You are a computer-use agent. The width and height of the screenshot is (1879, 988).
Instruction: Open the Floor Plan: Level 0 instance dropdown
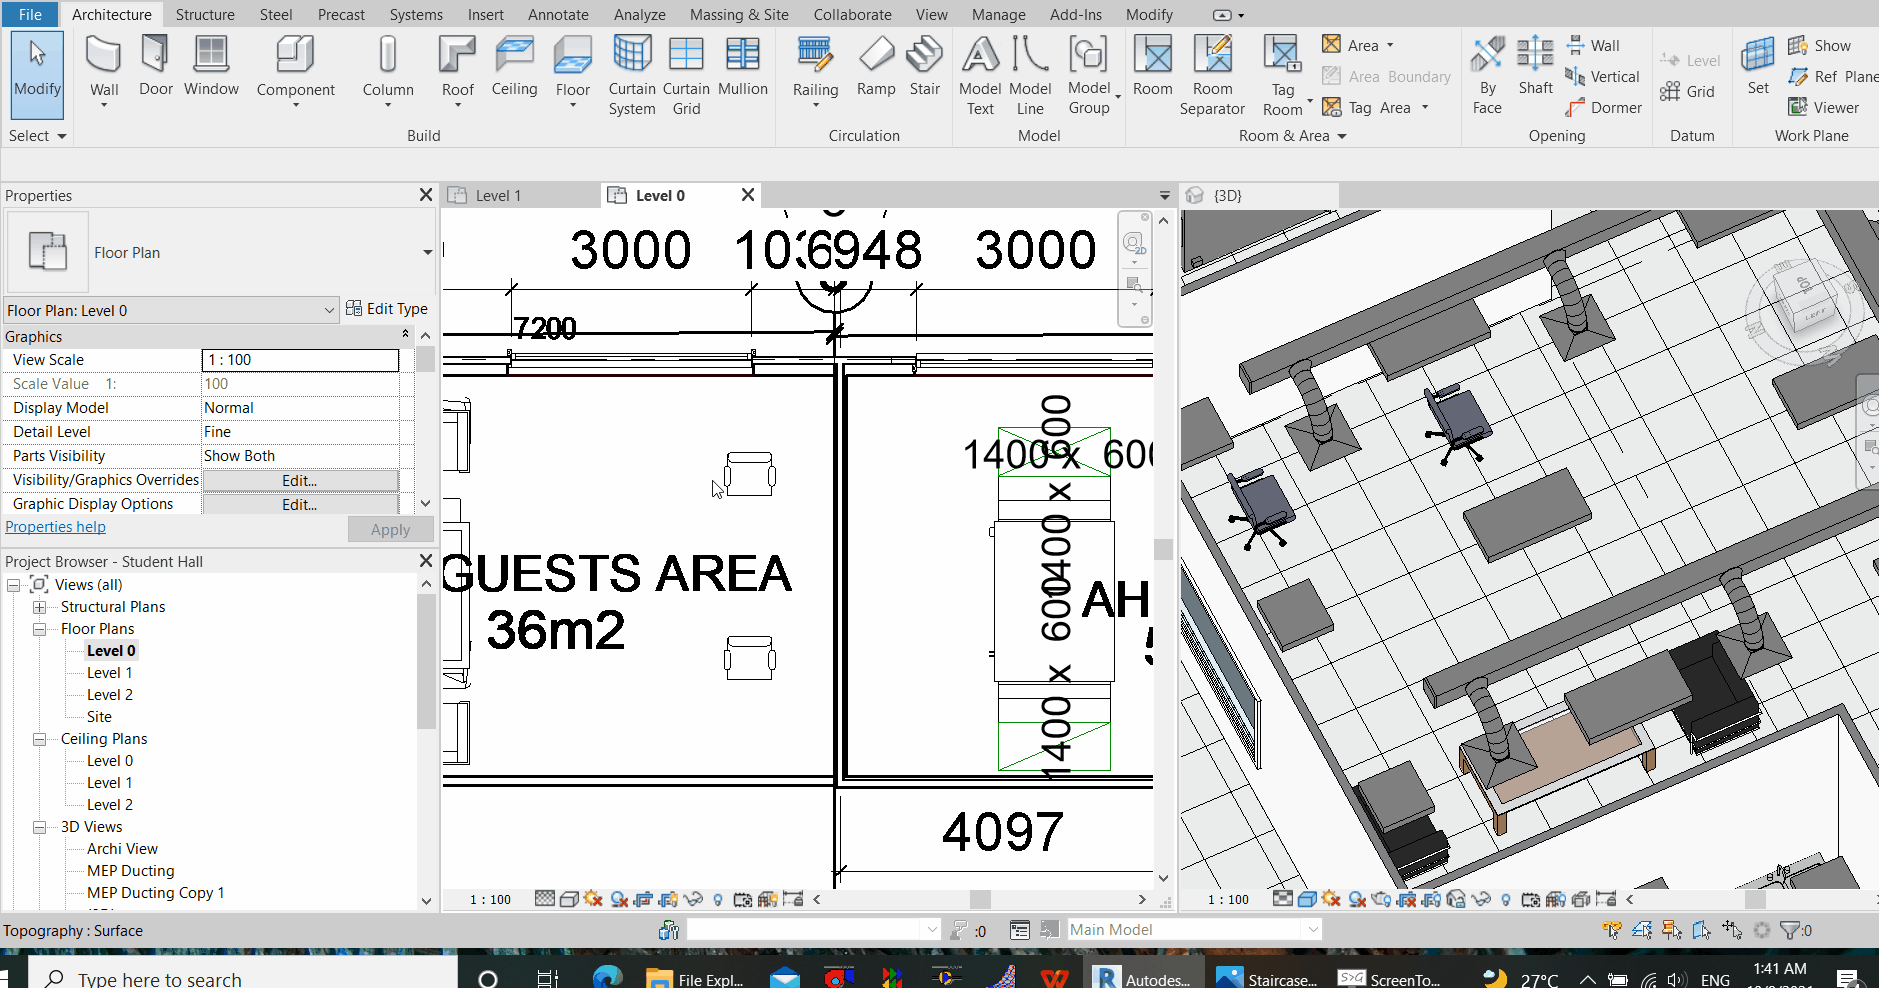(x=329, y=311)
